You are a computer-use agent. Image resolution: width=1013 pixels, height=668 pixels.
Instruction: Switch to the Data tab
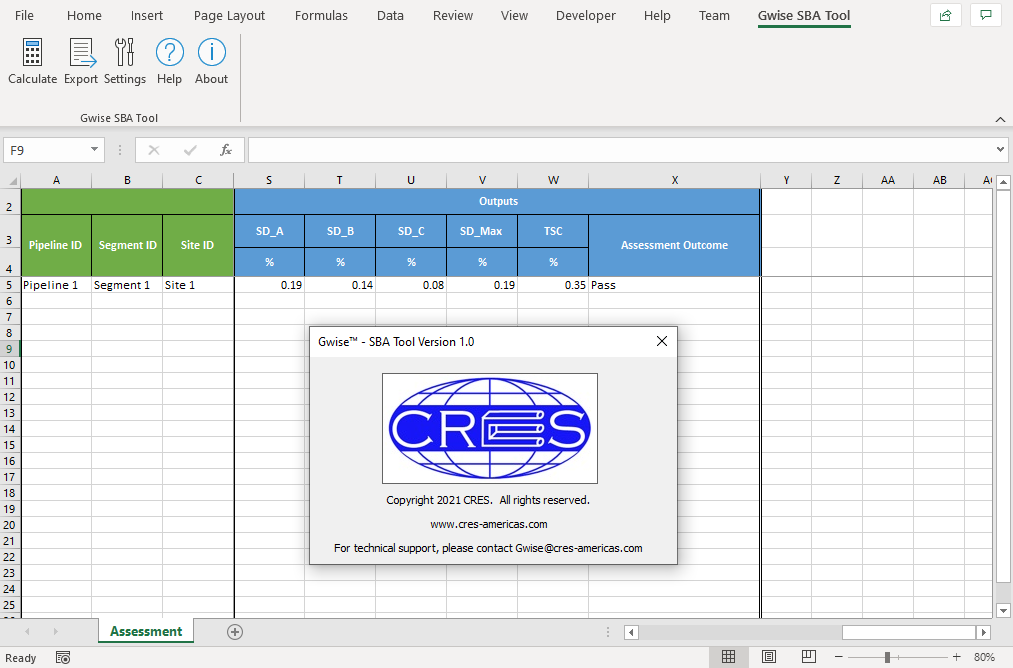pyautogui.click(x=390, y=16)
